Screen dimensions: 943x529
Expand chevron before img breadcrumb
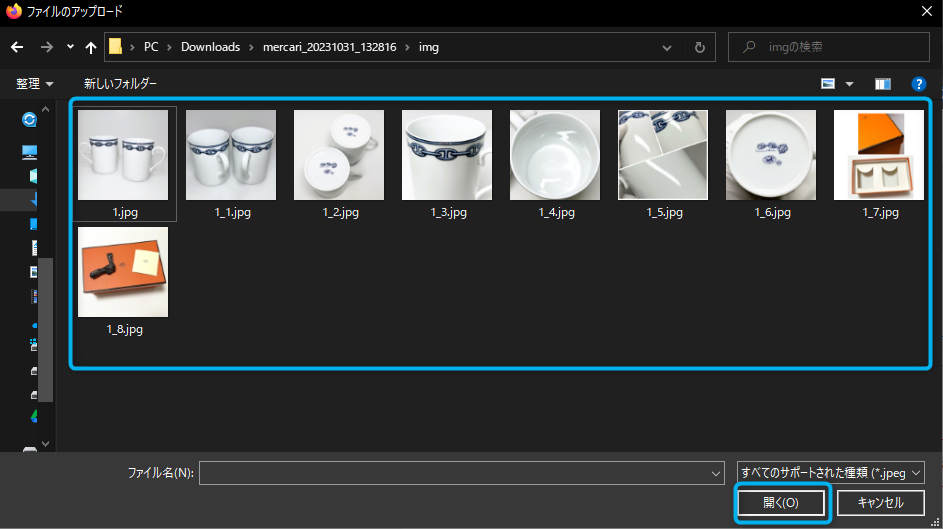point(407,47)
